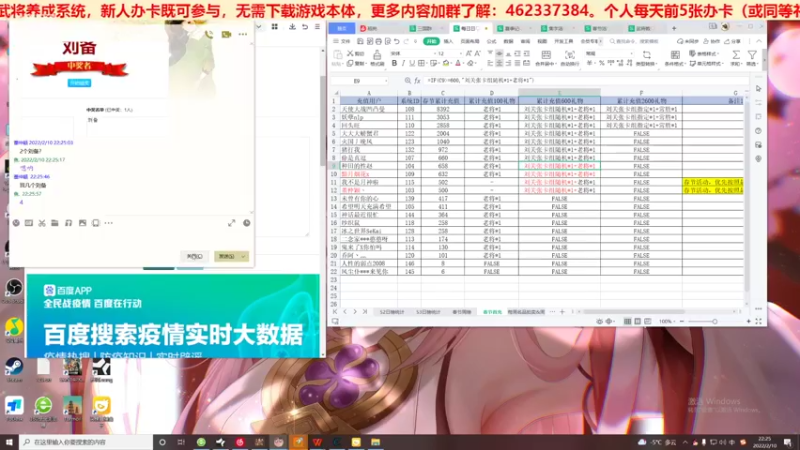Pick font color A swatch

coord(458,63)
